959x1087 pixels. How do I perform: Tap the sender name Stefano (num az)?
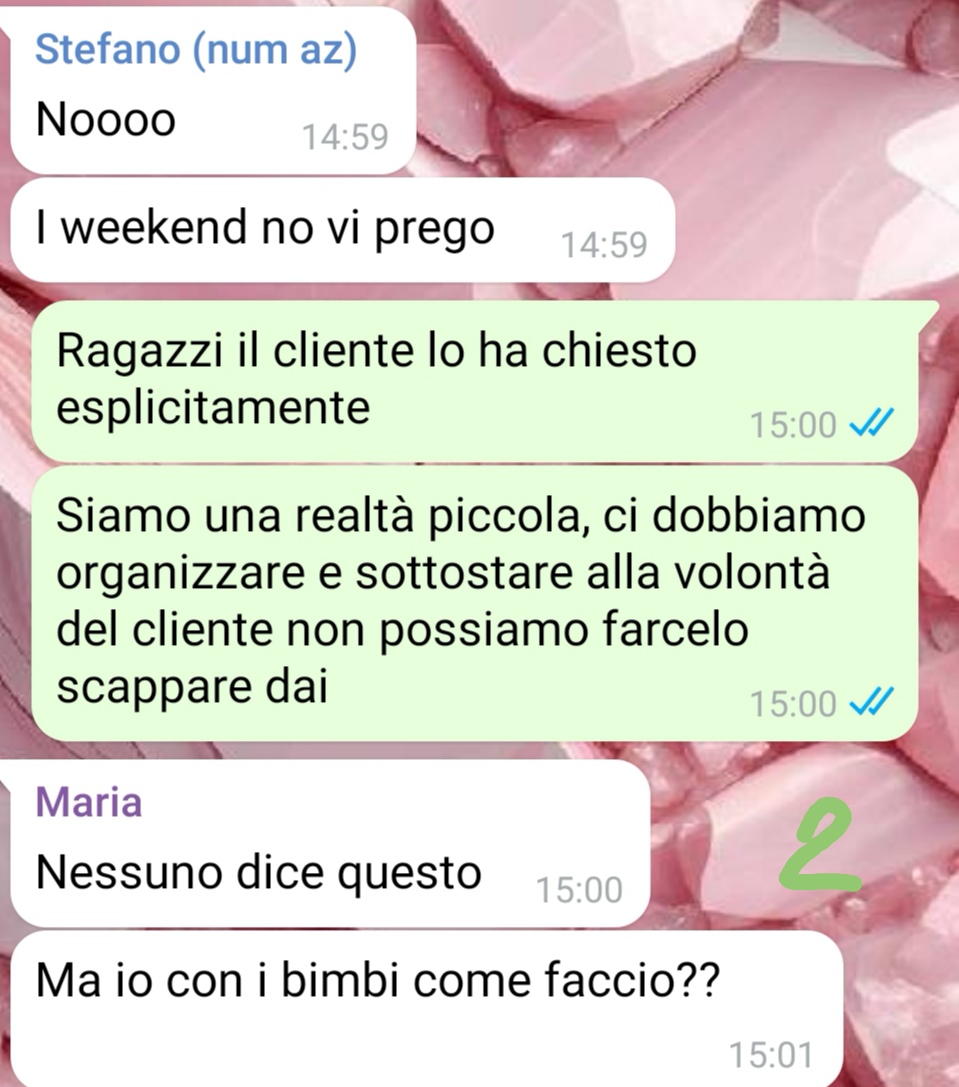pos(196,49)
